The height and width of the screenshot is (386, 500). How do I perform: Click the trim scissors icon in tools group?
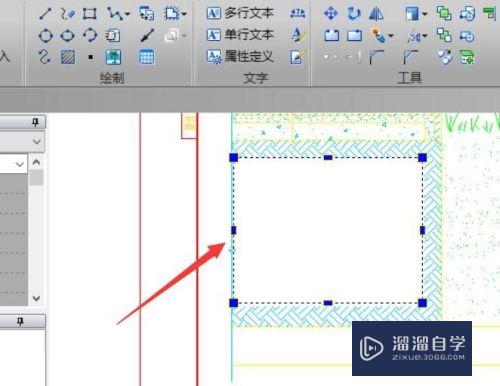pos(414,36)
